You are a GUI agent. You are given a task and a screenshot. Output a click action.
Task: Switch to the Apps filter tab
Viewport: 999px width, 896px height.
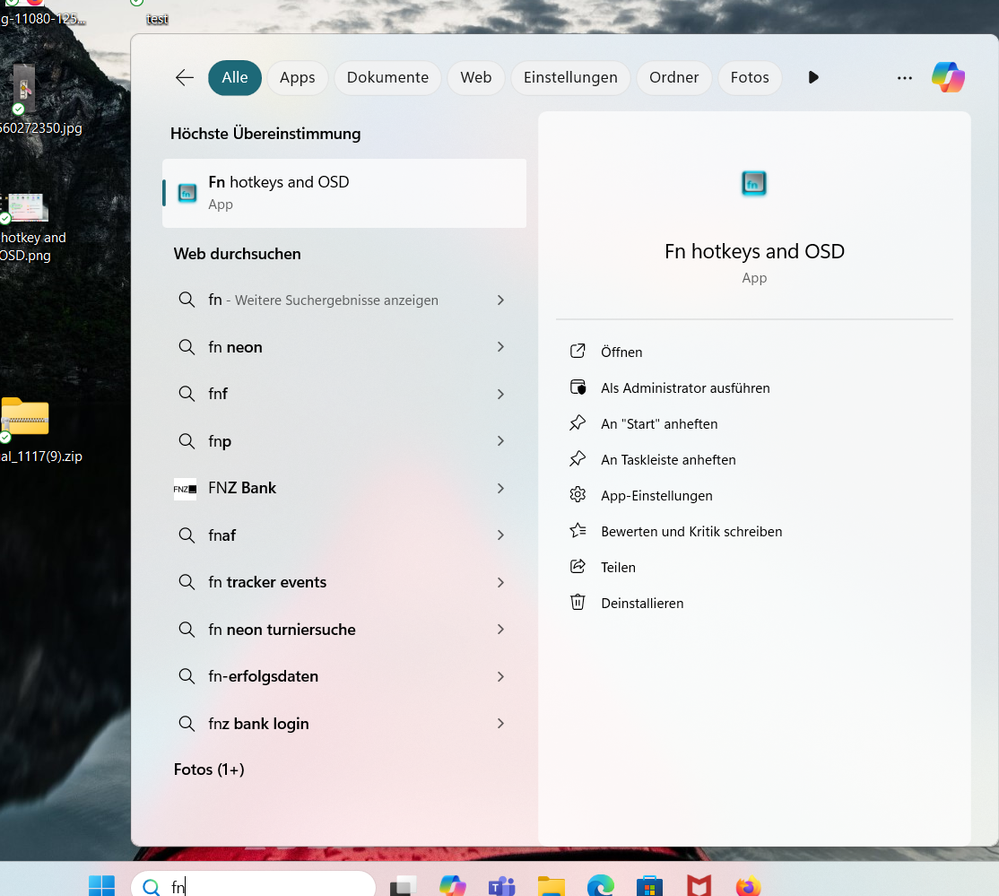tap(297, 78)
